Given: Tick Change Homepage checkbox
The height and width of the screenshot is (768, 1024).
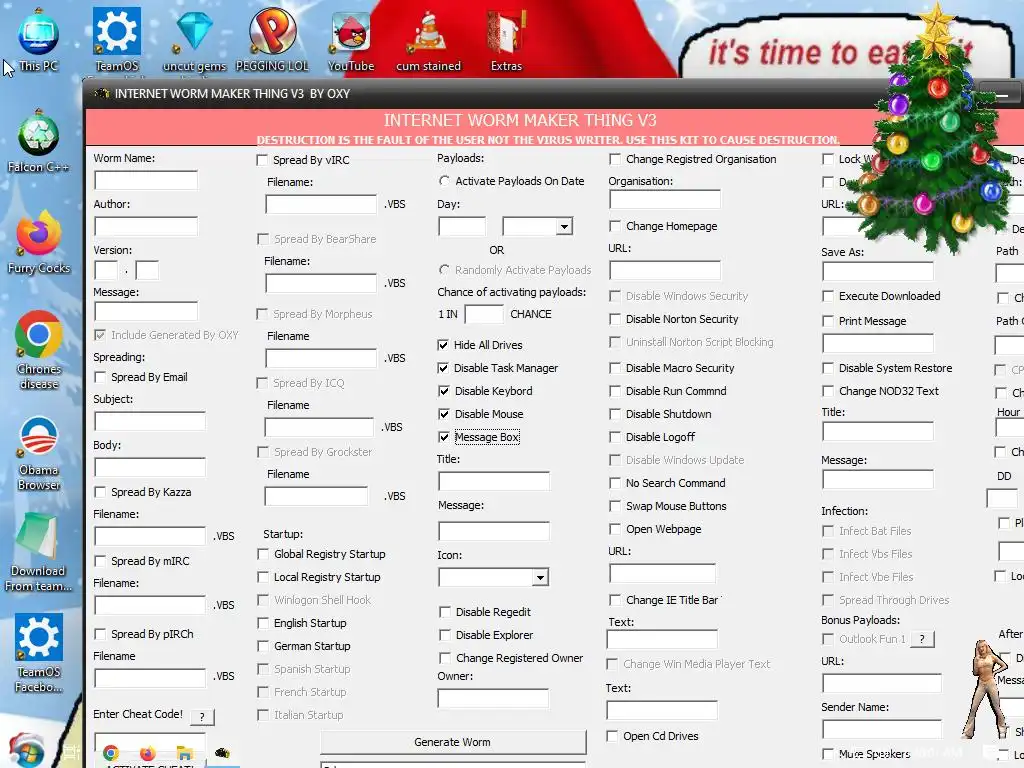Looking at the screenshot, I should tap(615, 226).
